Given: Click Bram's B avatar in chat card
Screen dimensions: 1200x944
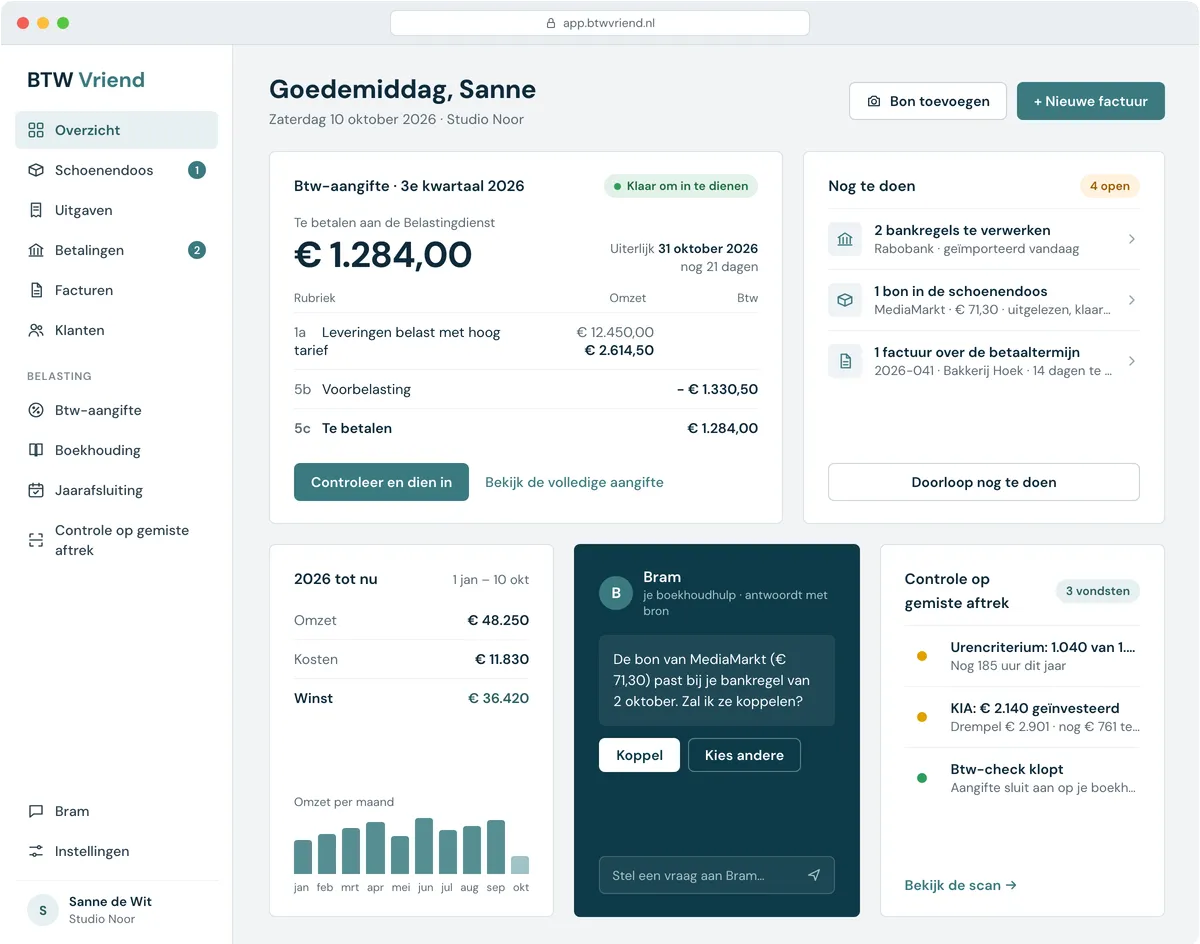Looking at the screenshot, I should click(x=616, y=593).
